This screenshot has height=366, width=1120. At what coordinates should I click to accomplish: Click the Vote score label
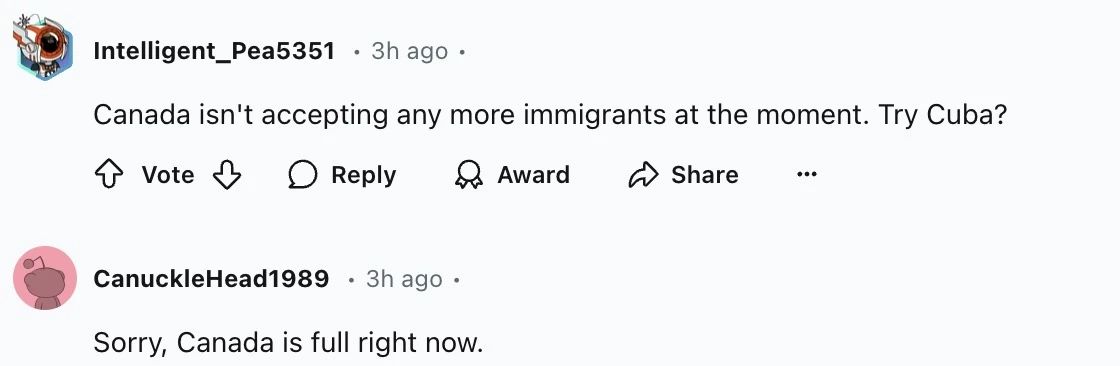168,175
